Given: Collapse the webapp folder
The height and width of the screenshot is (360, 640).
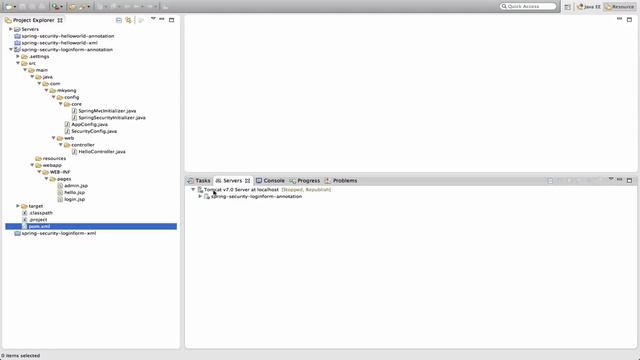Looking at the screenshot, I should pyautogui.click(x=32, y=165).
